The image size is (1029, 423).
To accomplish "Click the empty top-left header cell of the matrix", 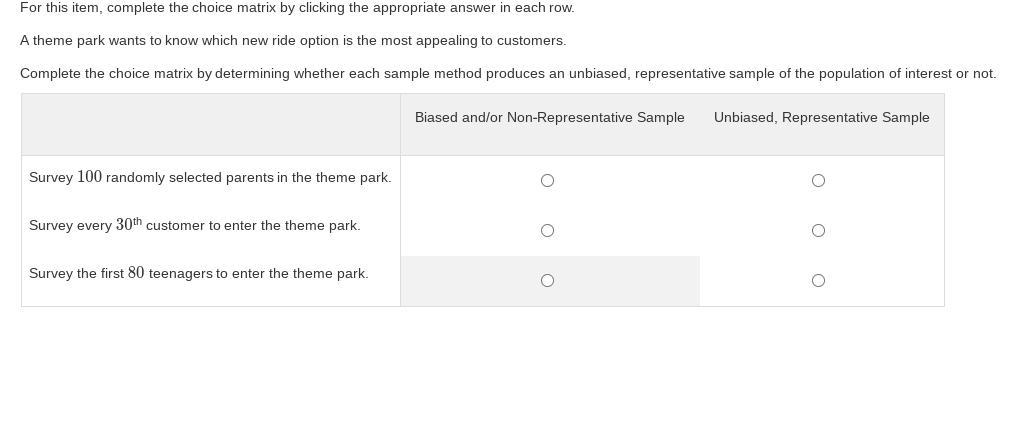I will (210, 124).
